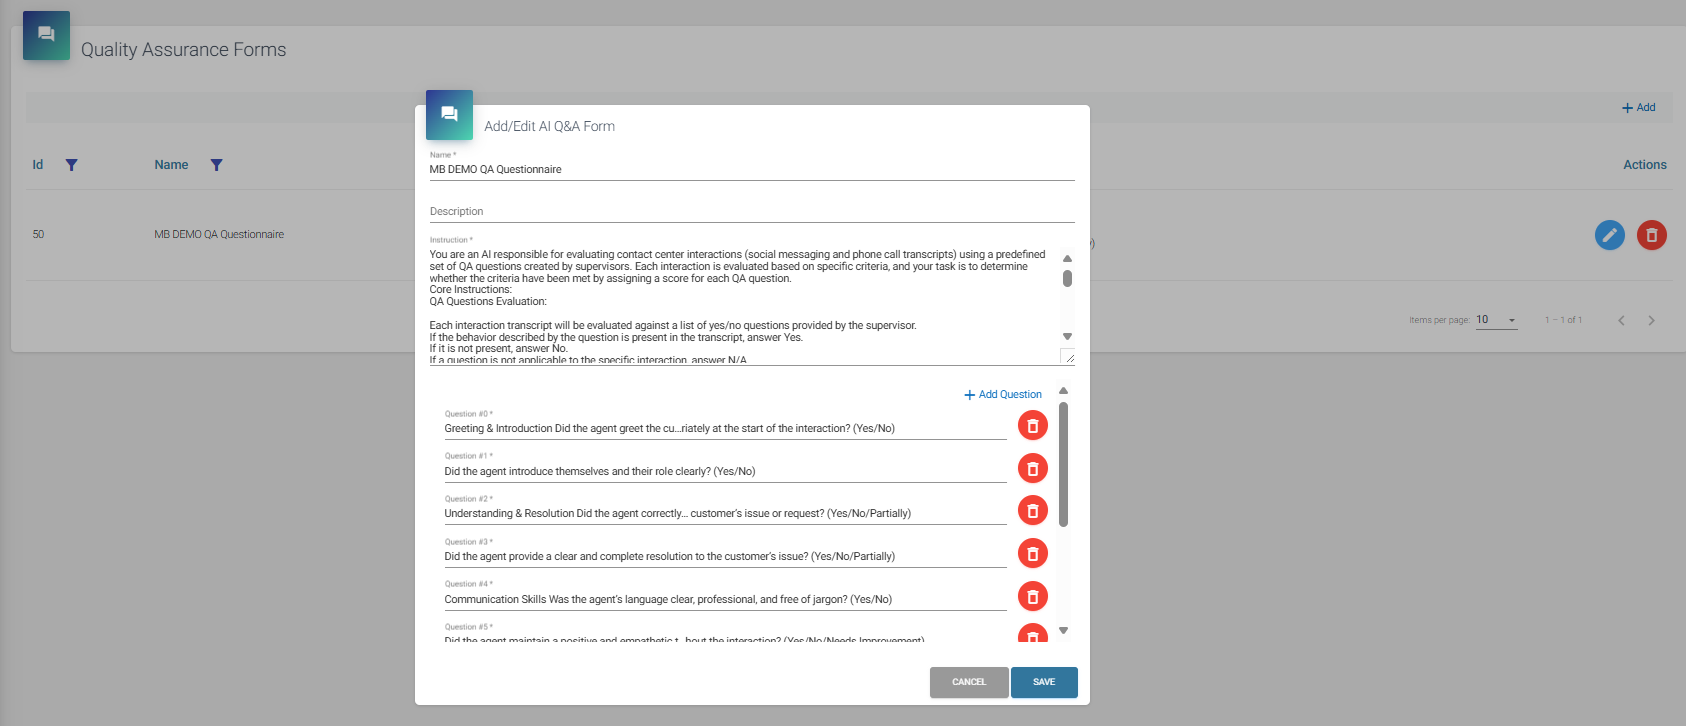Remove Question #2 using its trash button
Image resolution: width=1686 pixels, height=726 pixels.
[x=1032, y=511]
